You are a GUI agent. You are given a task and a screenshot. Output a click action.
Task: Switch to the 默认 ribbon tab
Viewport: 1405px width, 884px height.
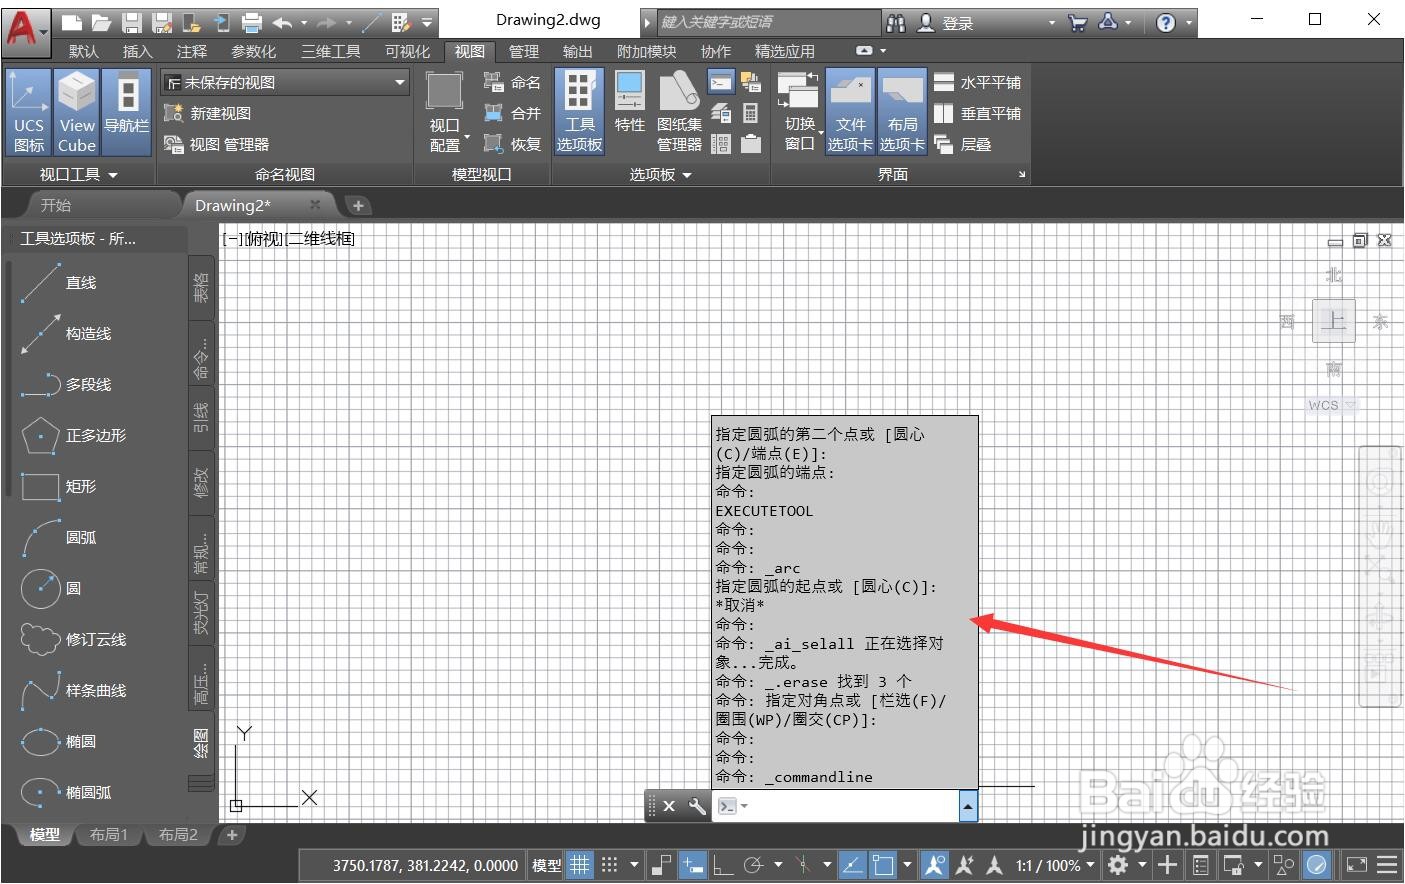tap(84, 51)
